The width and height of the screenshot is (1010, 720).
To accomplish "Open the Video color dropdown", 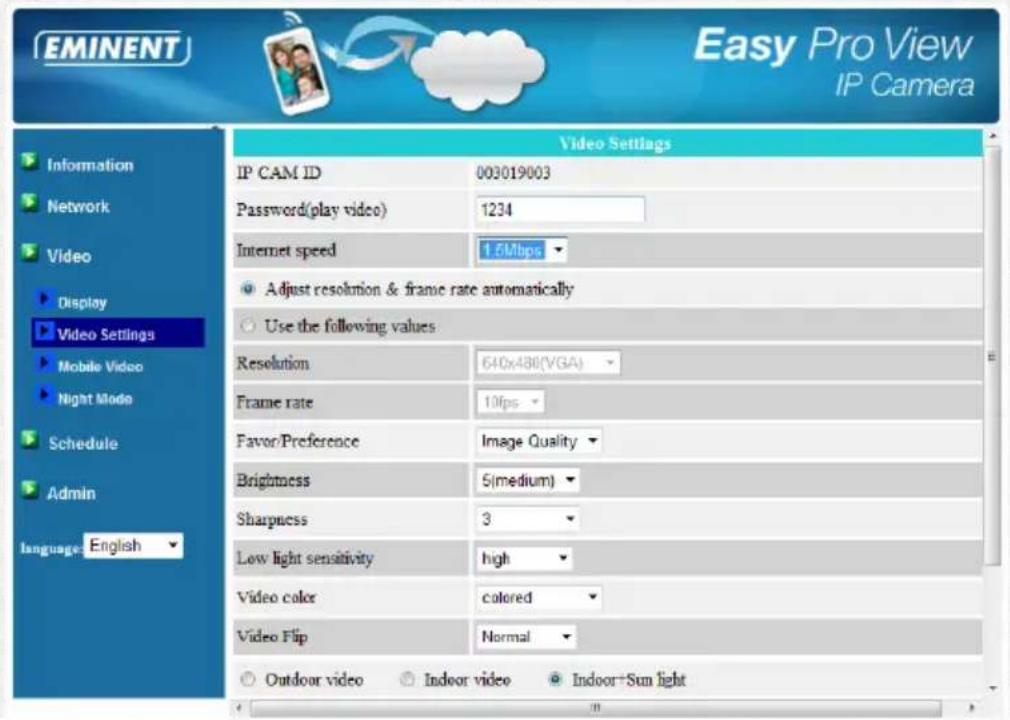I will (x=539, y=598).
